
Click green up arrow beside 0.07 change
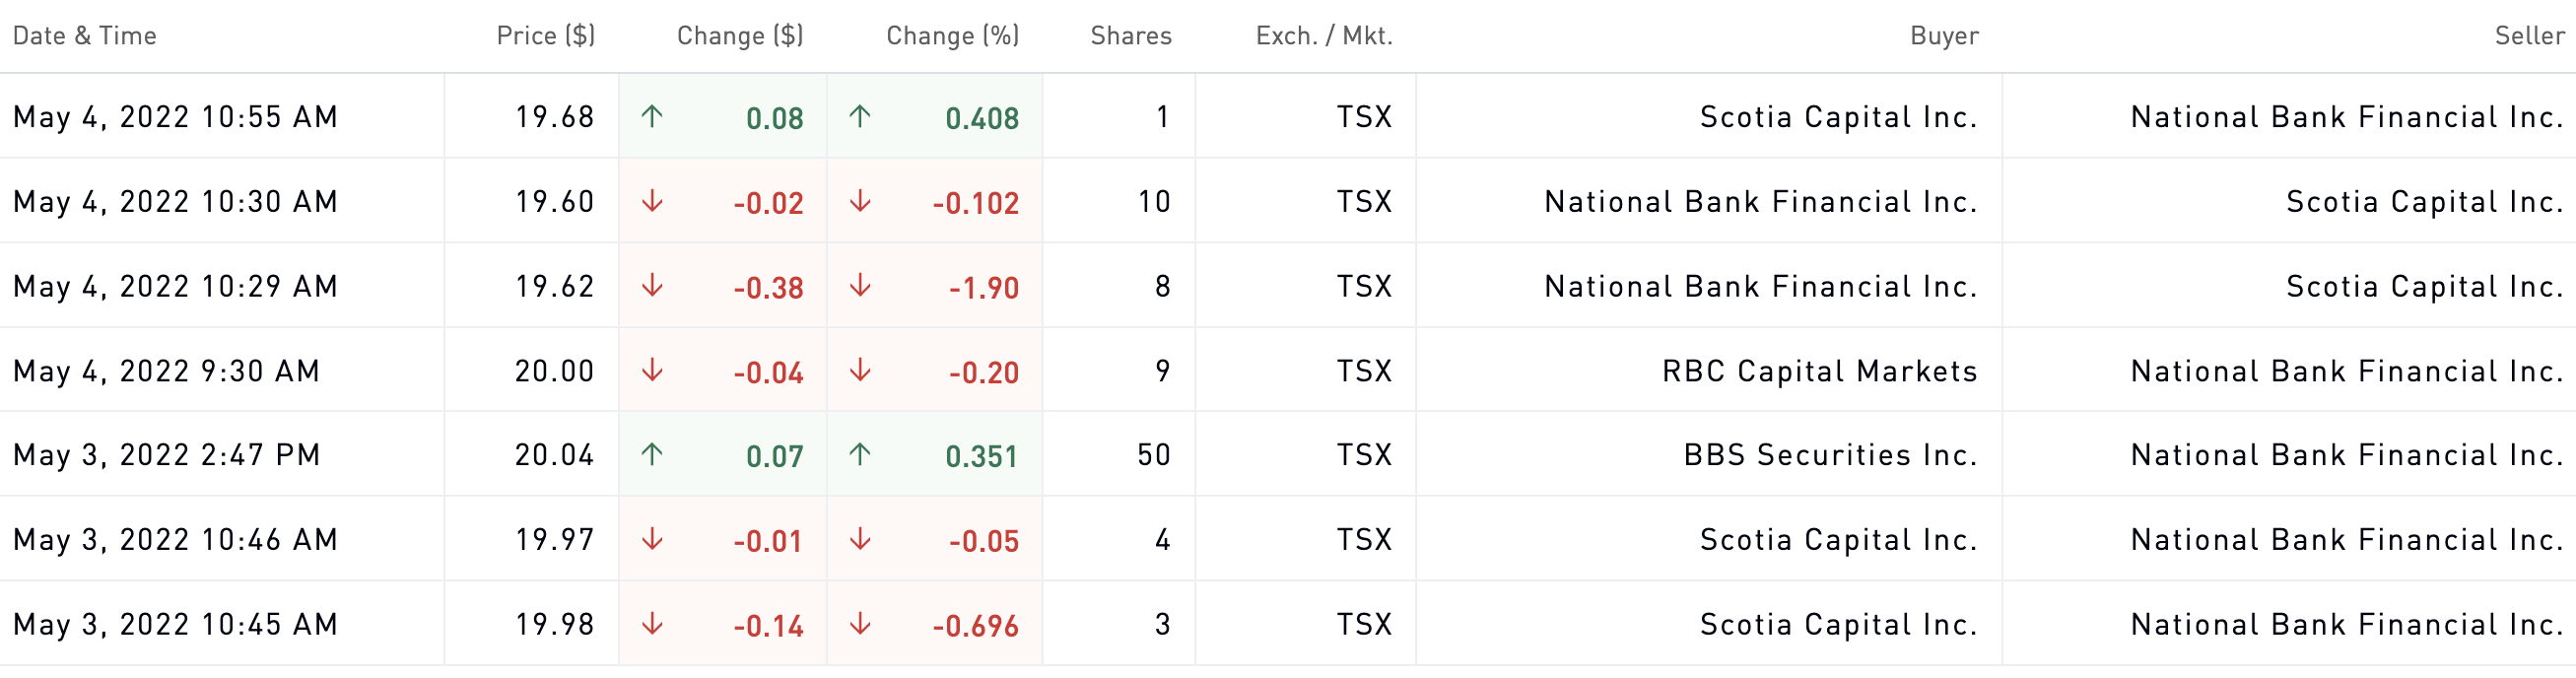(x=652, y=455)
